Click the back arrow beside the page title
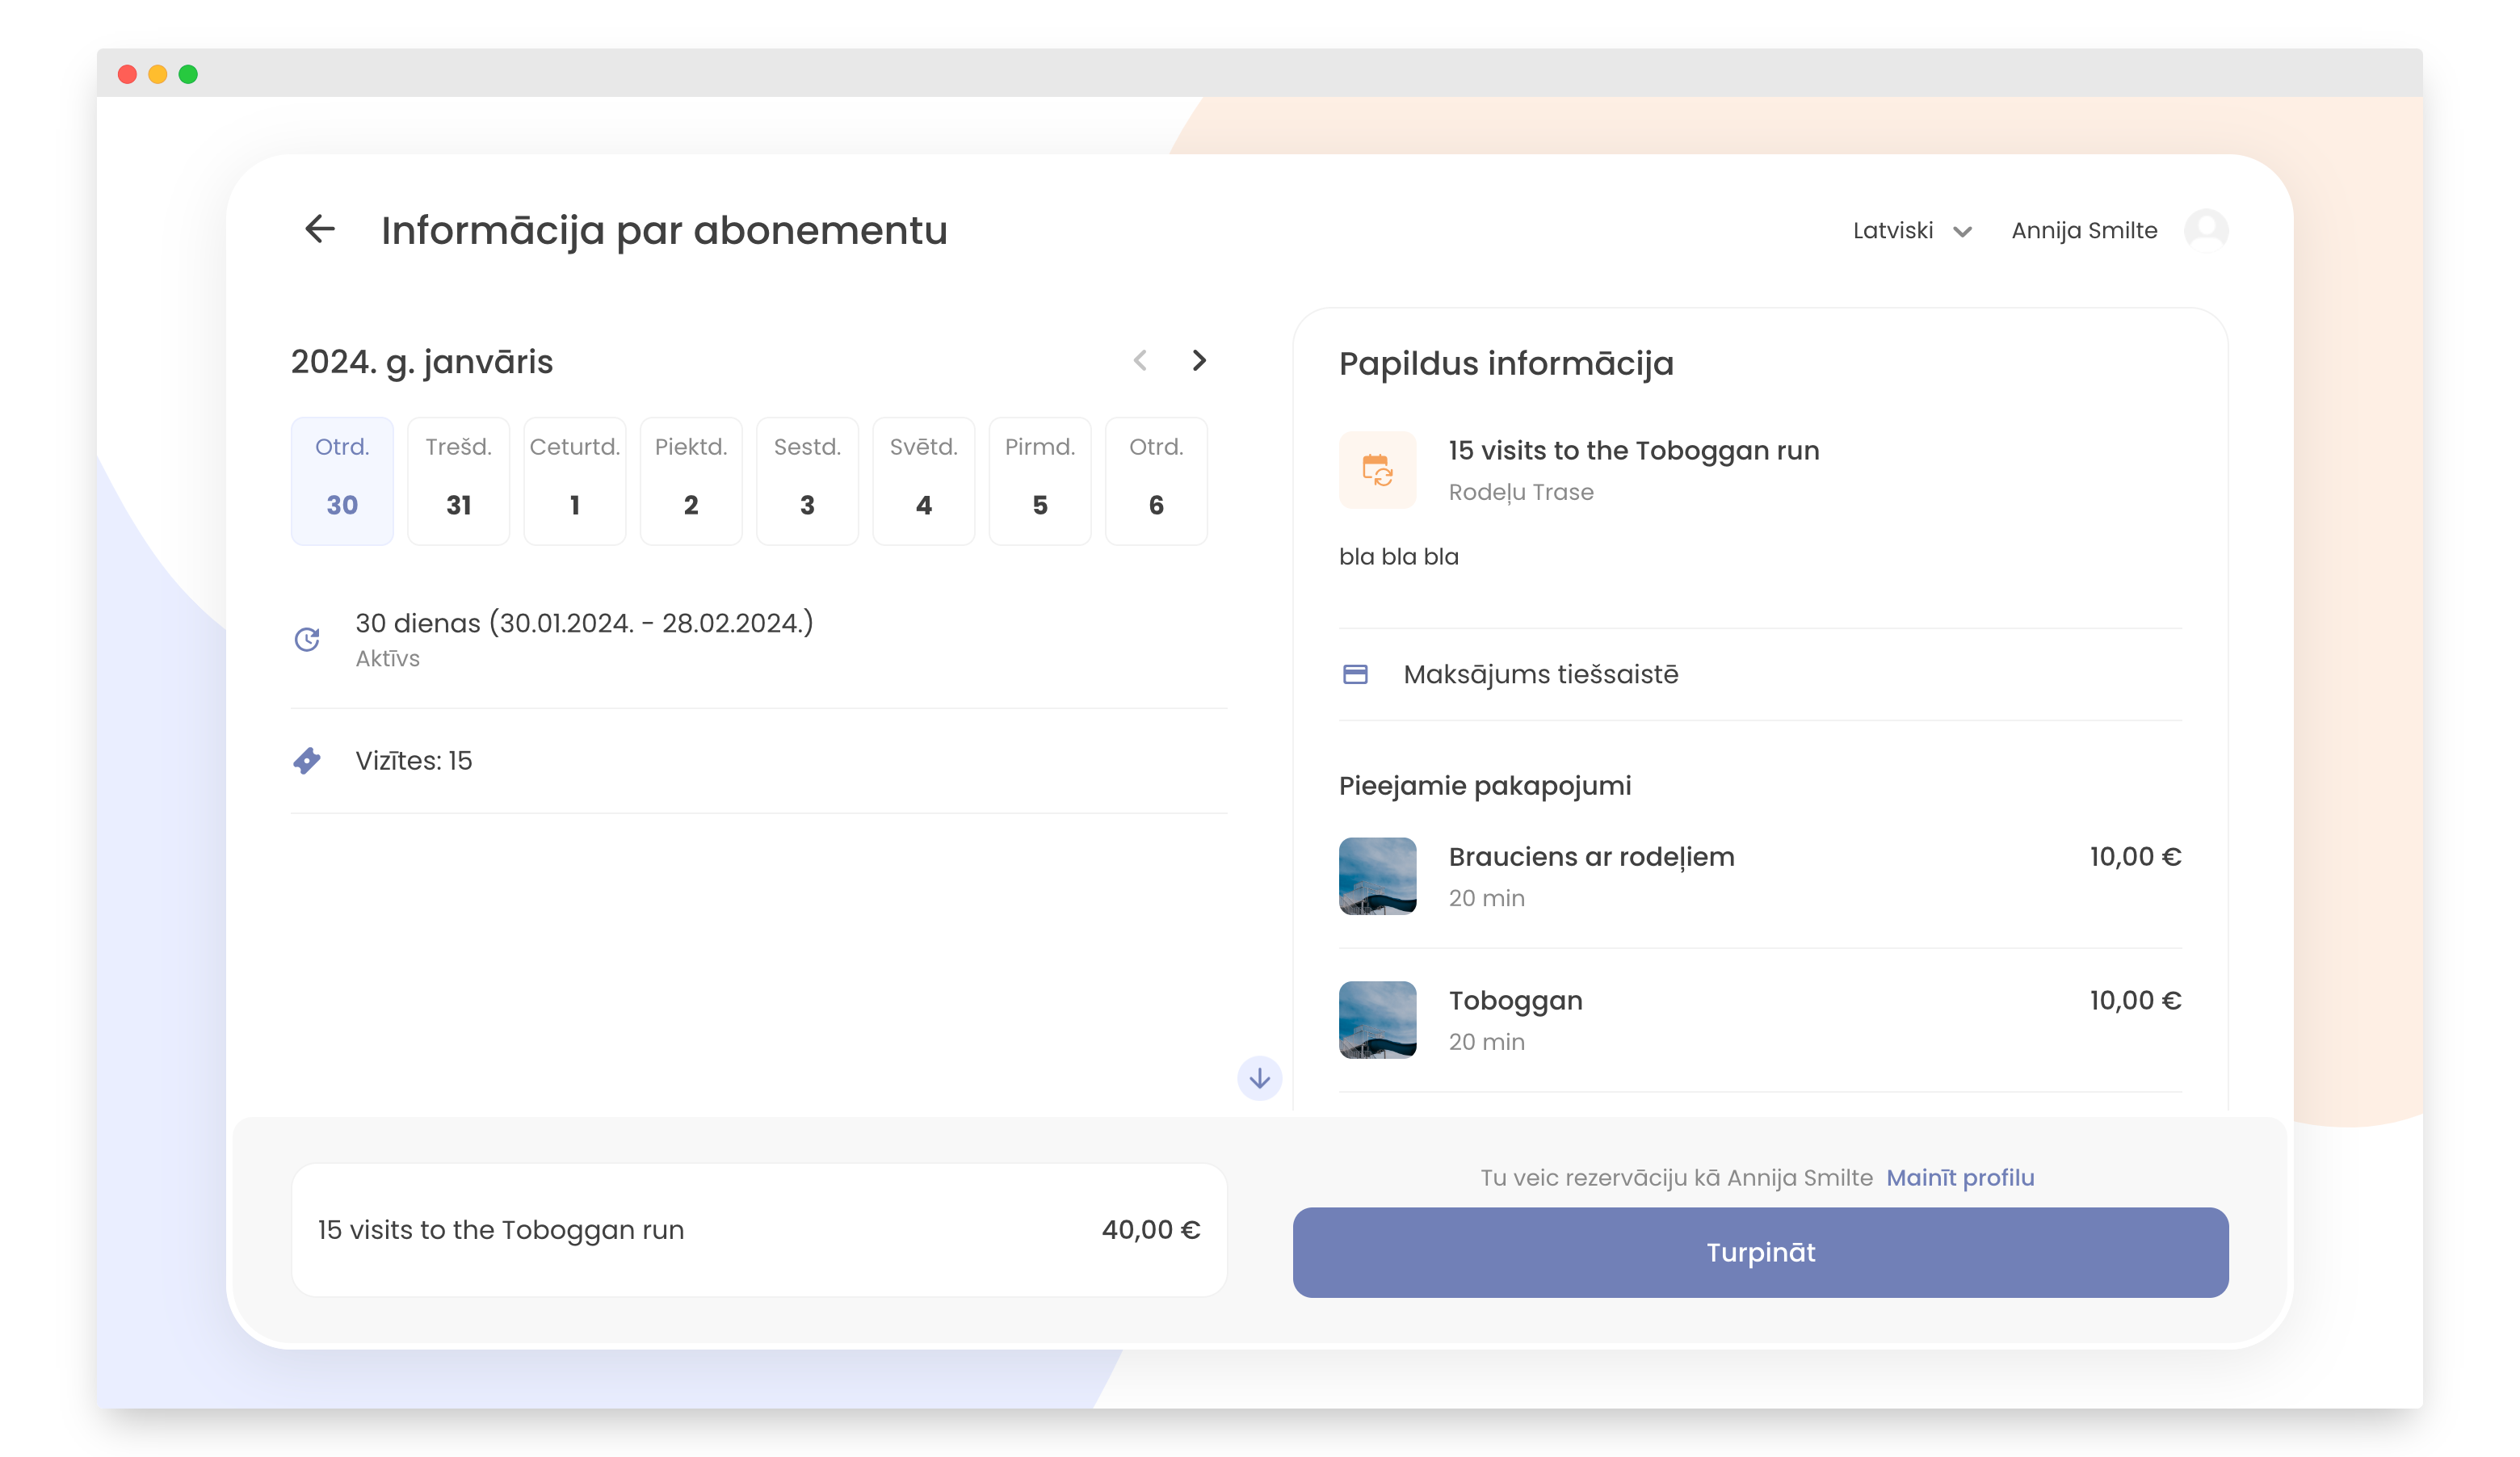The width and height of the screenshot is (2520, 1457). click(x=319, y=229)
